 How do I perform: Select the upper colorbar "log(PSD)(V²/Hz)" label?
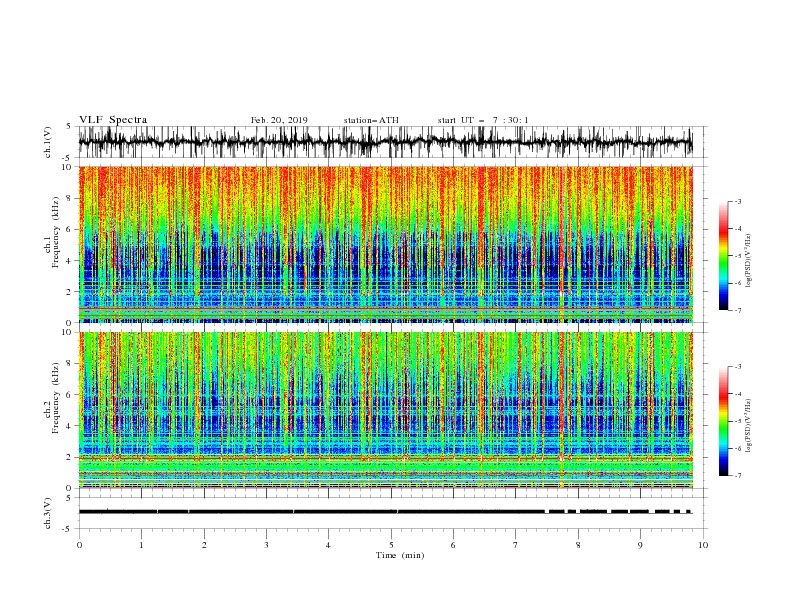[x=748, y=261]
